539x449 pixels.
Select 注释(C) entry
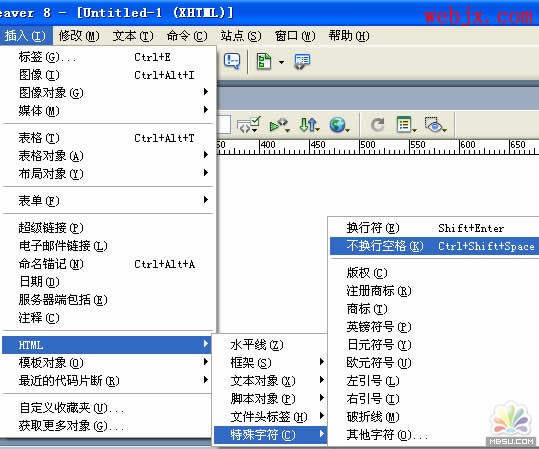tap(108, 318)
